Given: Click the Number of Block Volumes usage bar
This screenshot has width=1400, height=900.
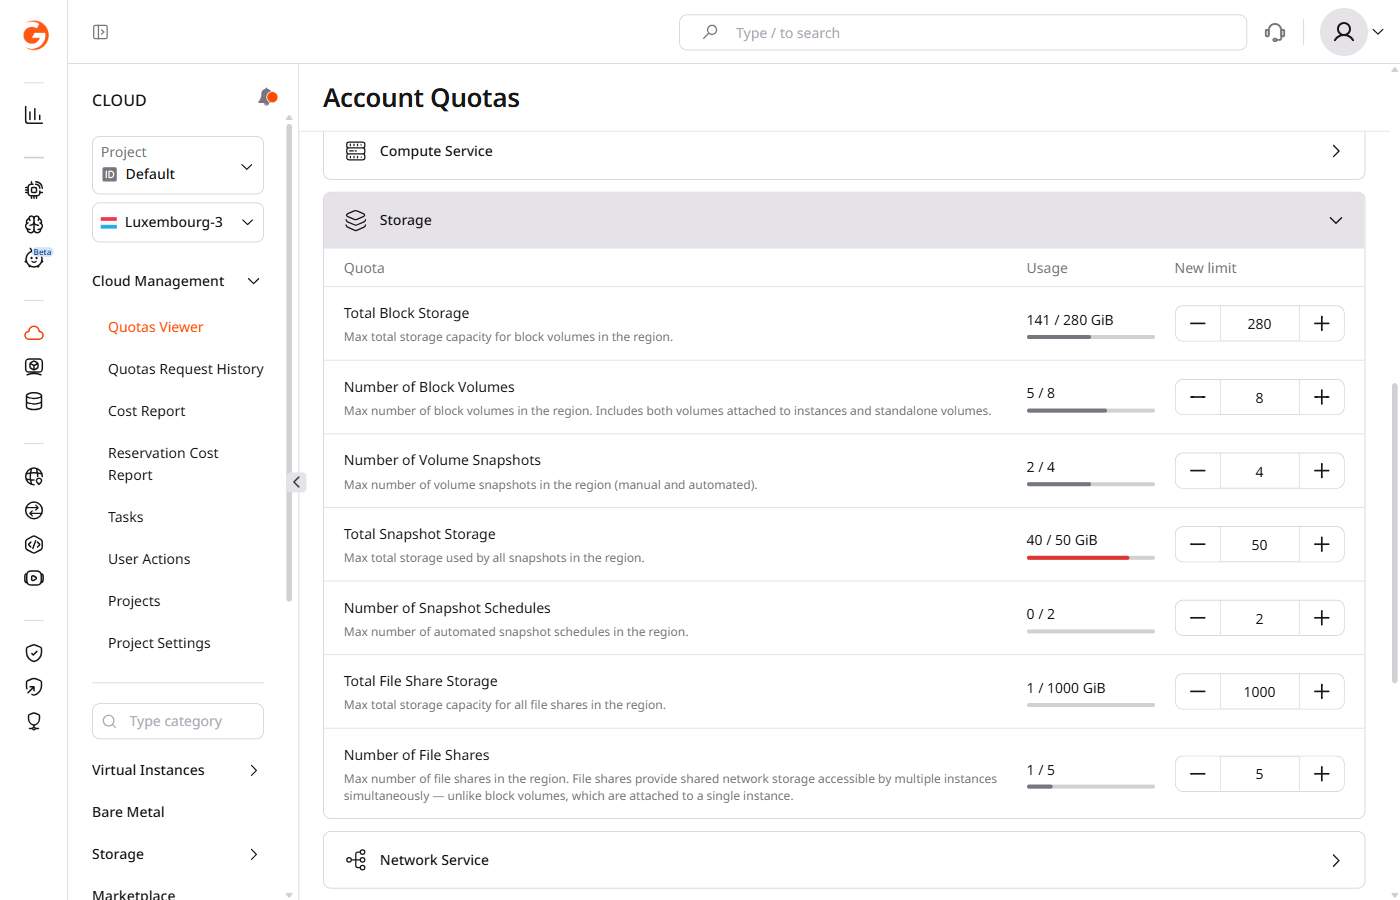Looking at the screenshot, I should click(1090, 411).
